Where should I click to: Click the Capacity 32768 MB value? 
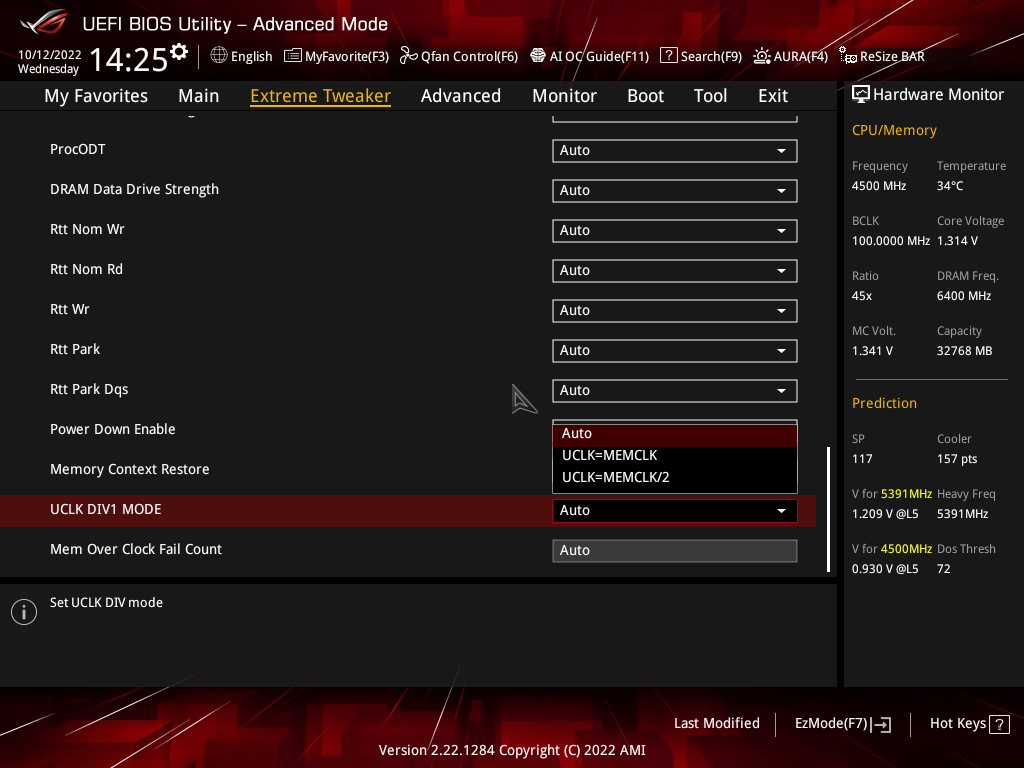click(x=965, y=351)
